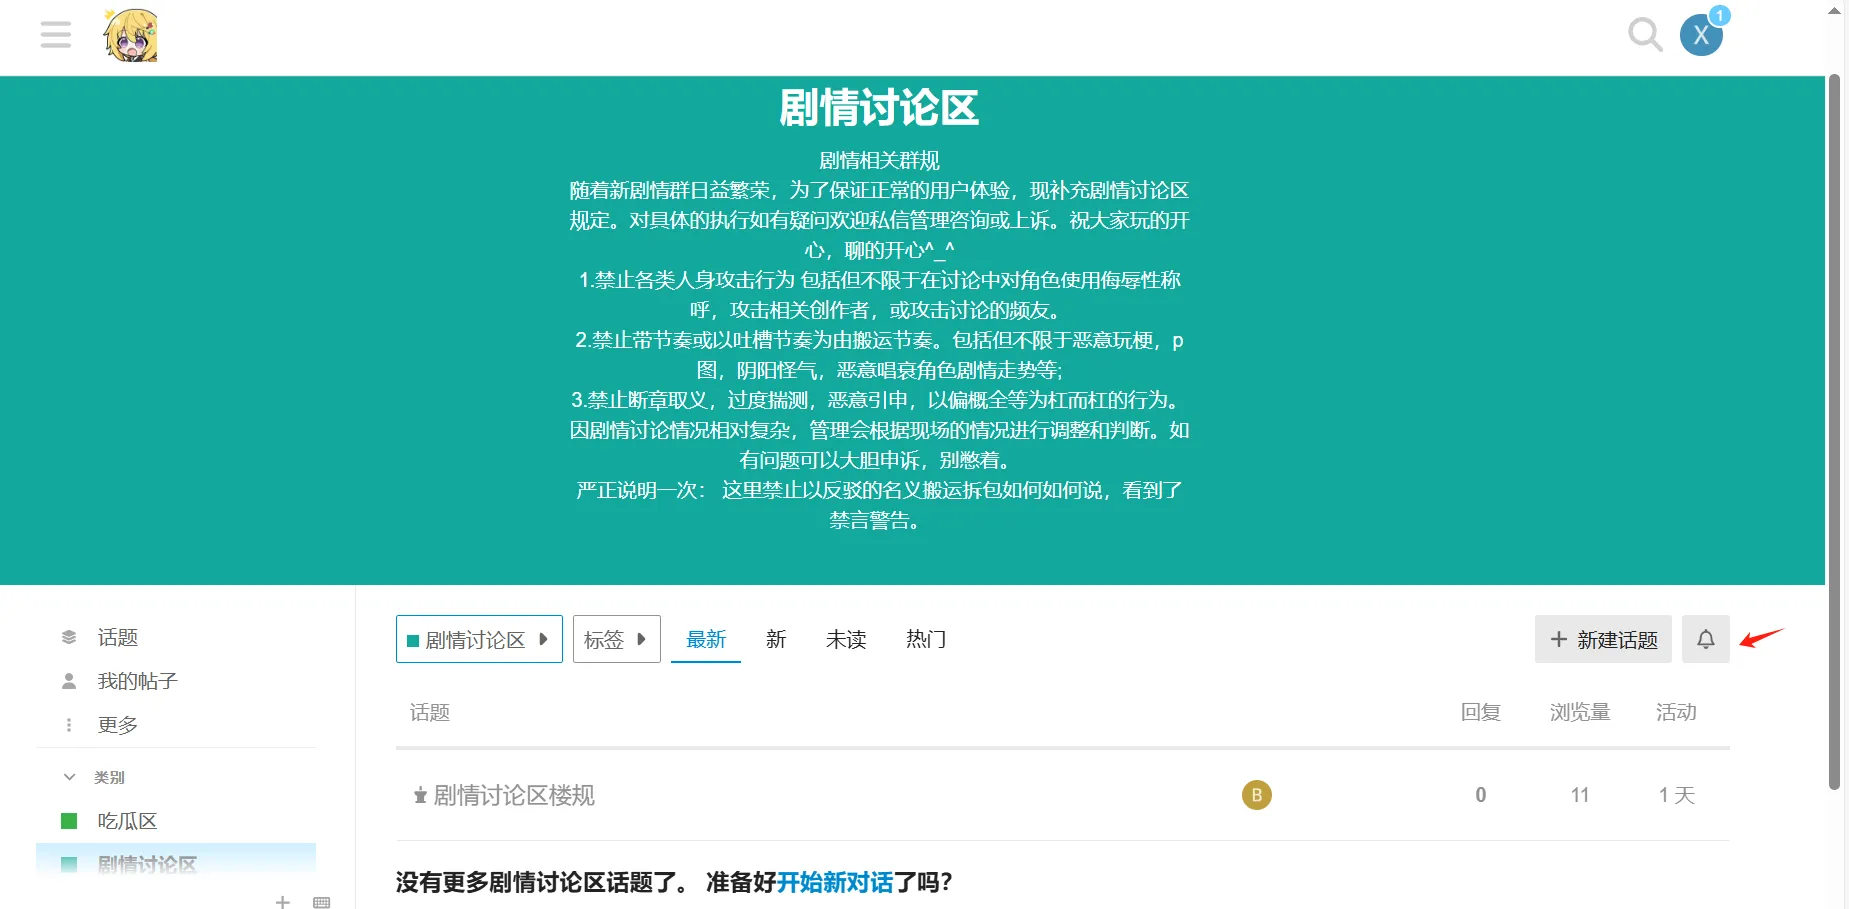Switch to the 未读 tab
Screen dimensions: 1849x909
845,639
